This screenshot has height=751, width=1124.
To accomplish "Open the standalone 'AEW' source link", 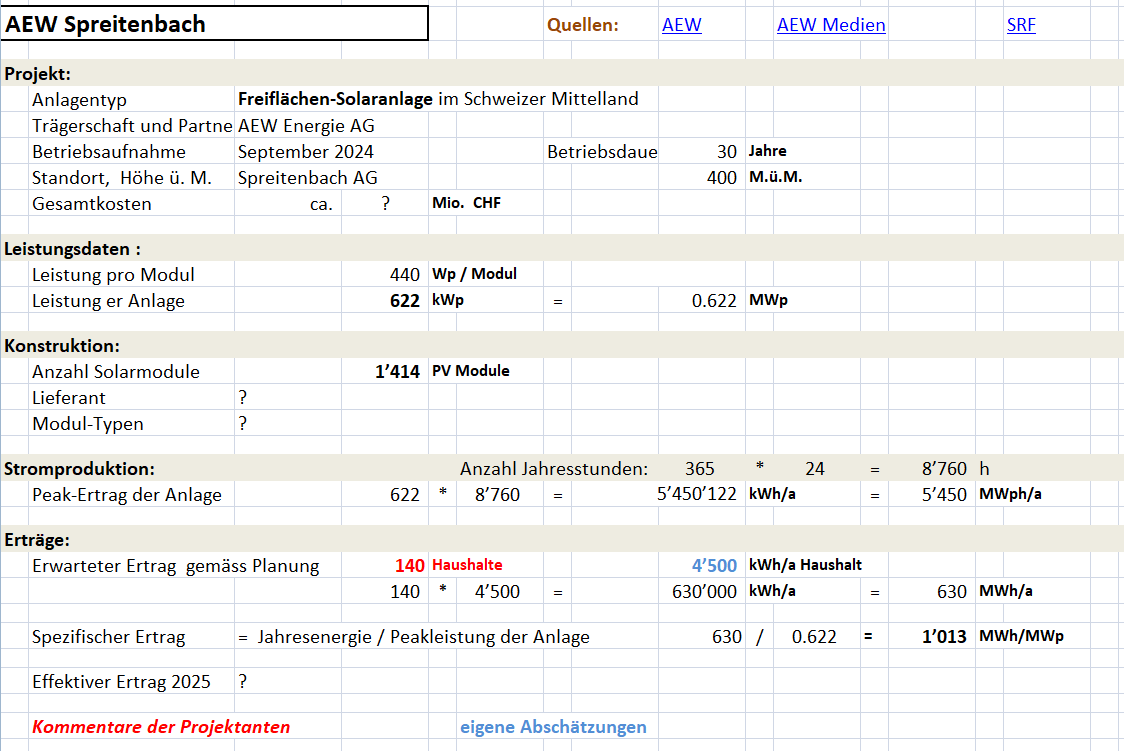I will click(681, 25).
